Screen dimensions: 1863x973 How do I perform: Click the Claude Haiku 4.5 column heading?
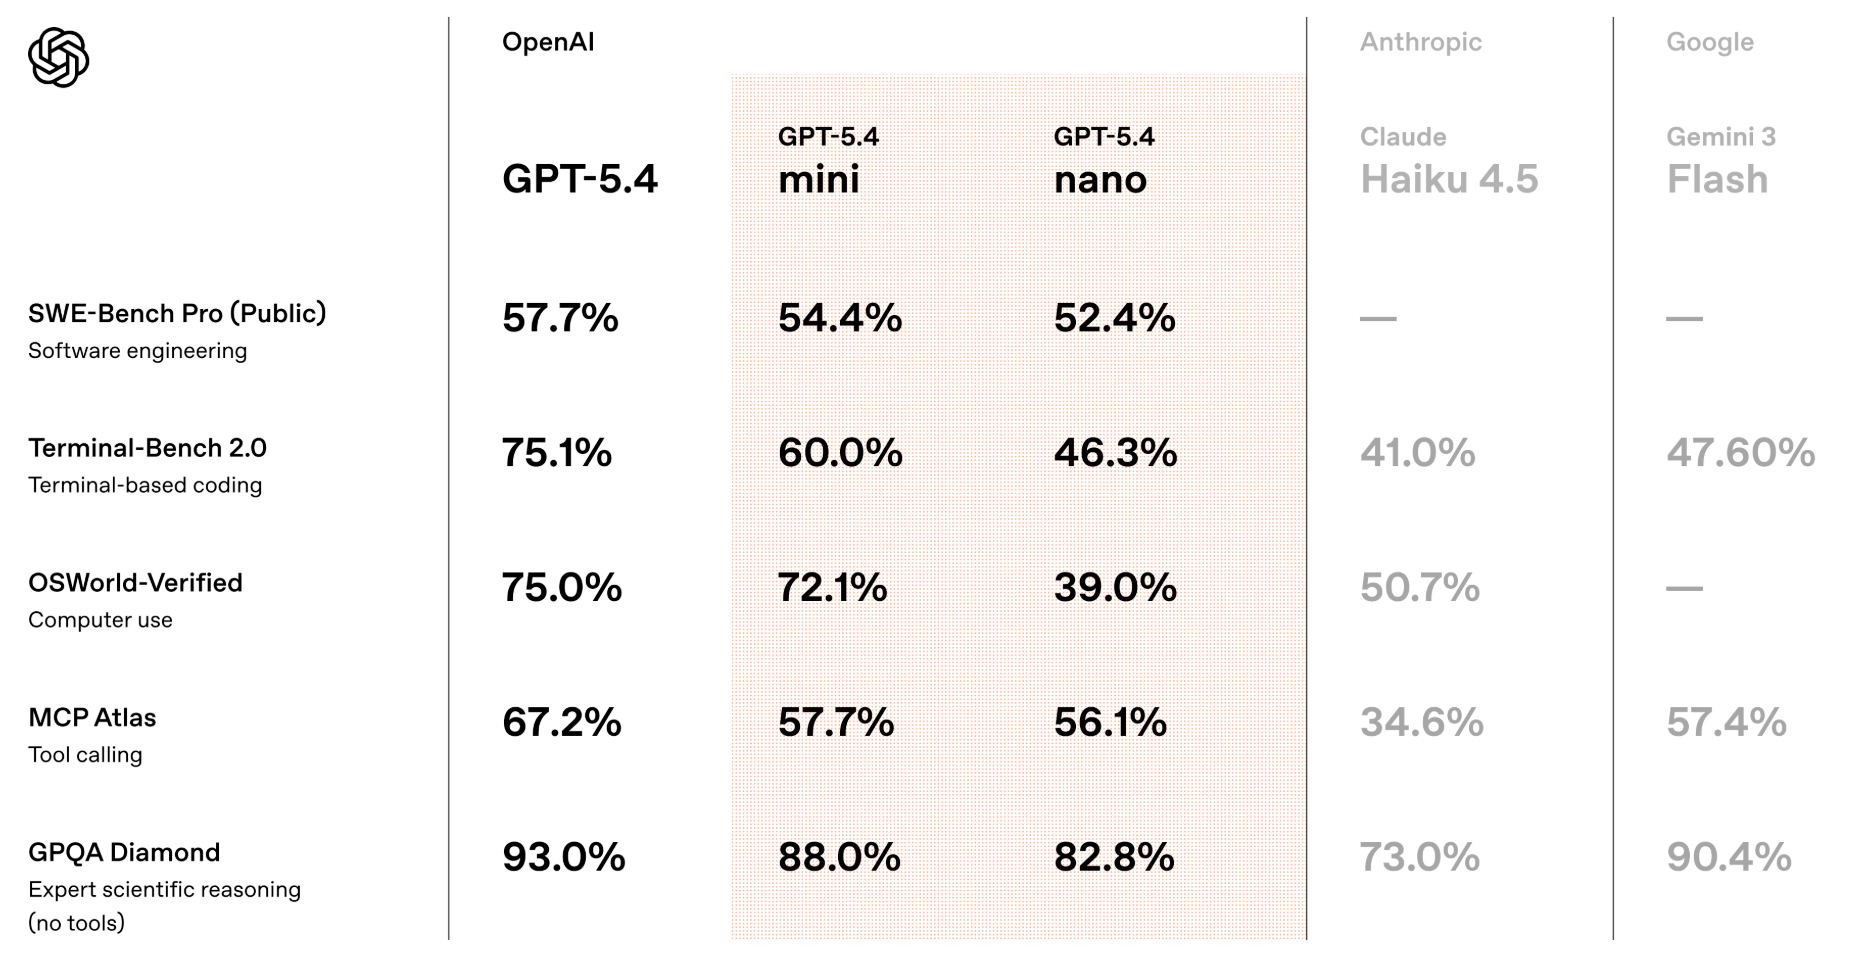(x=1448, y=161)
